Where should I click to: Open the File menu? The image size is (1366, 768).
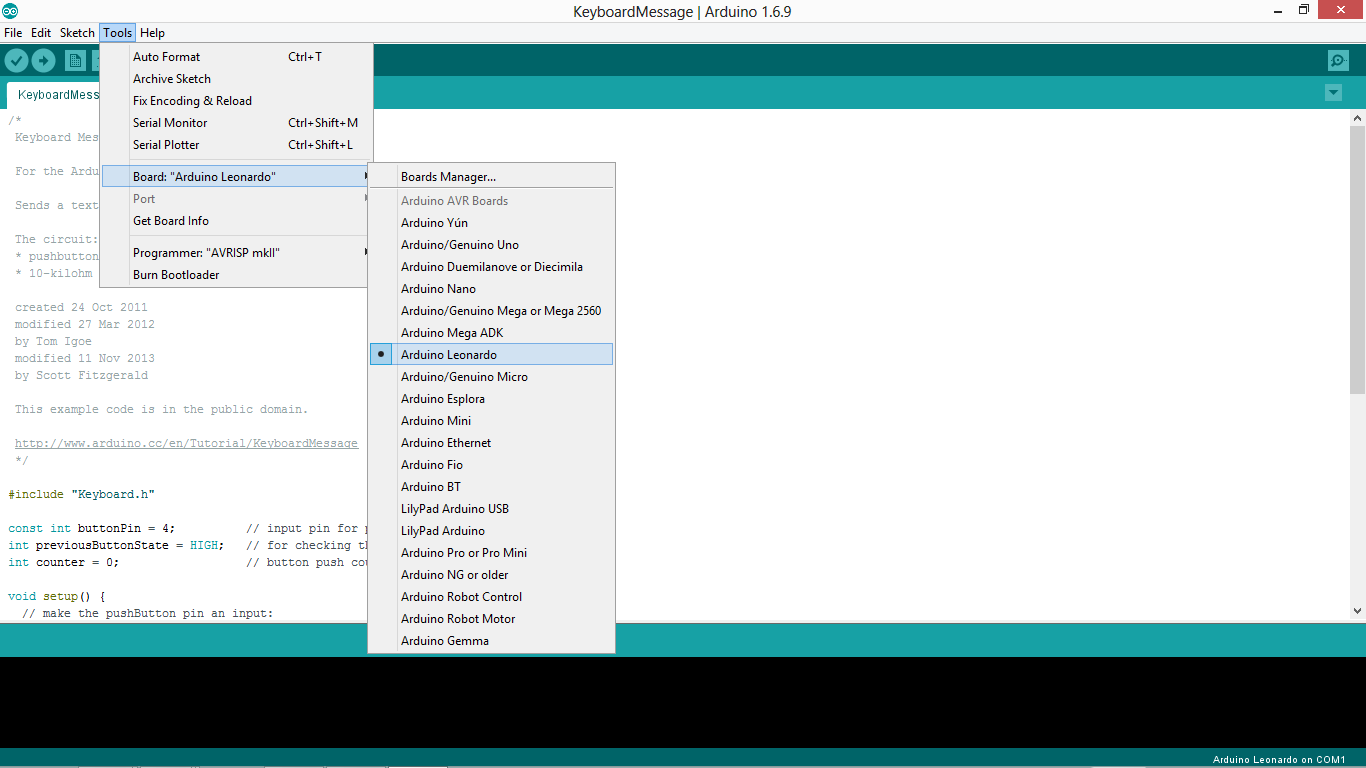[13, 33]
